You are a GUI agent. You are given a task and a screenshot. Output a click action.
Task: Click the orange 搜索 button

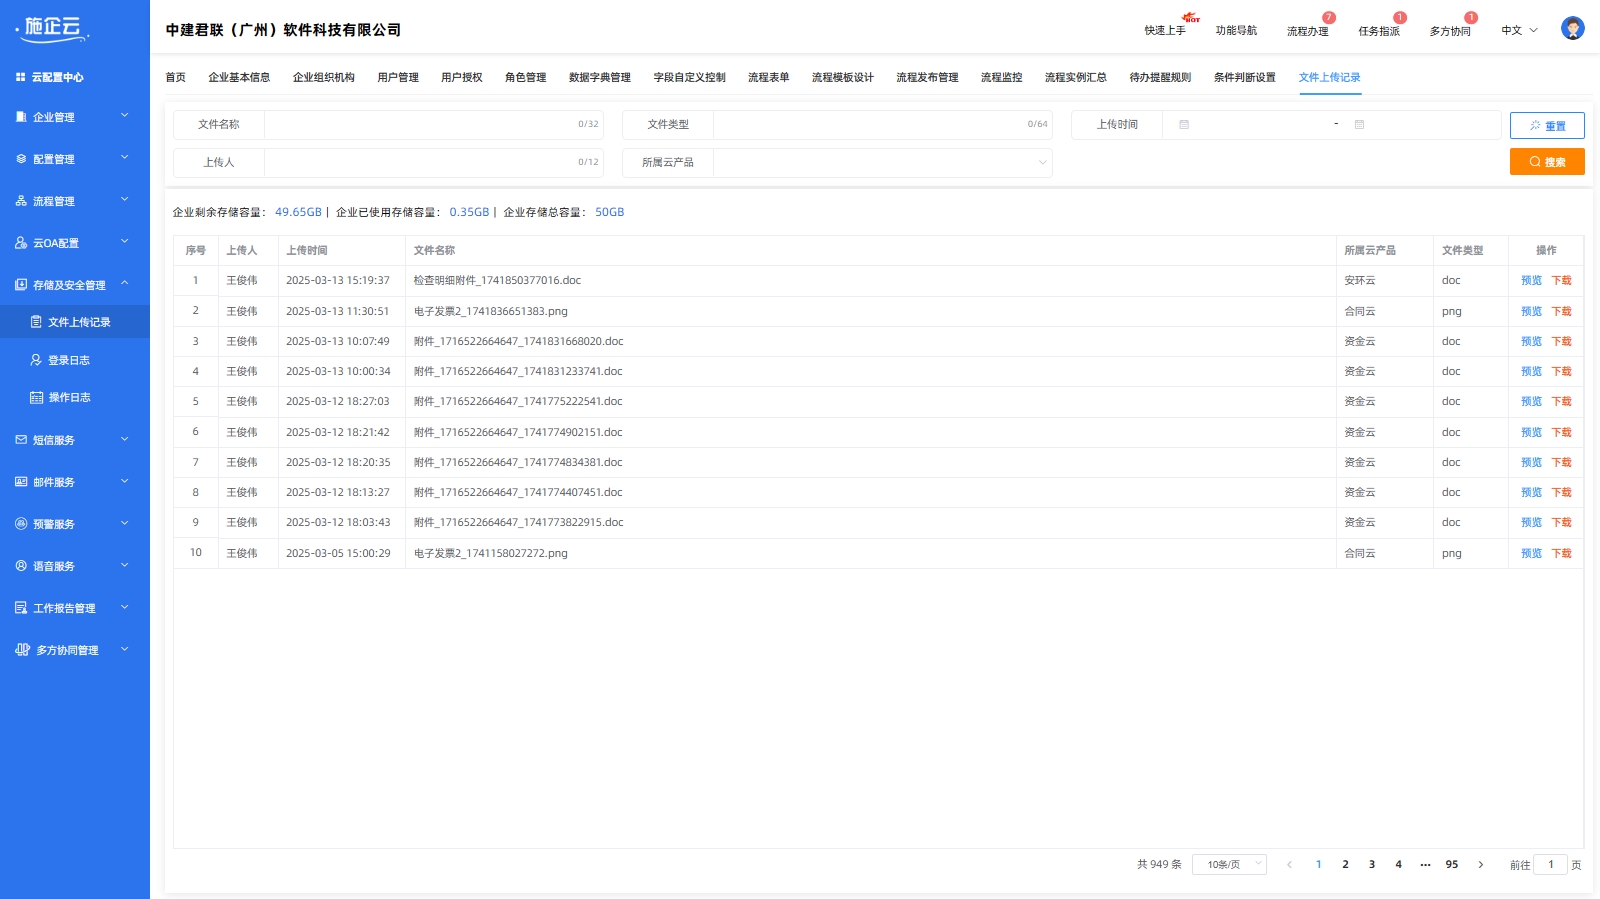click(x=1546, y=162)
